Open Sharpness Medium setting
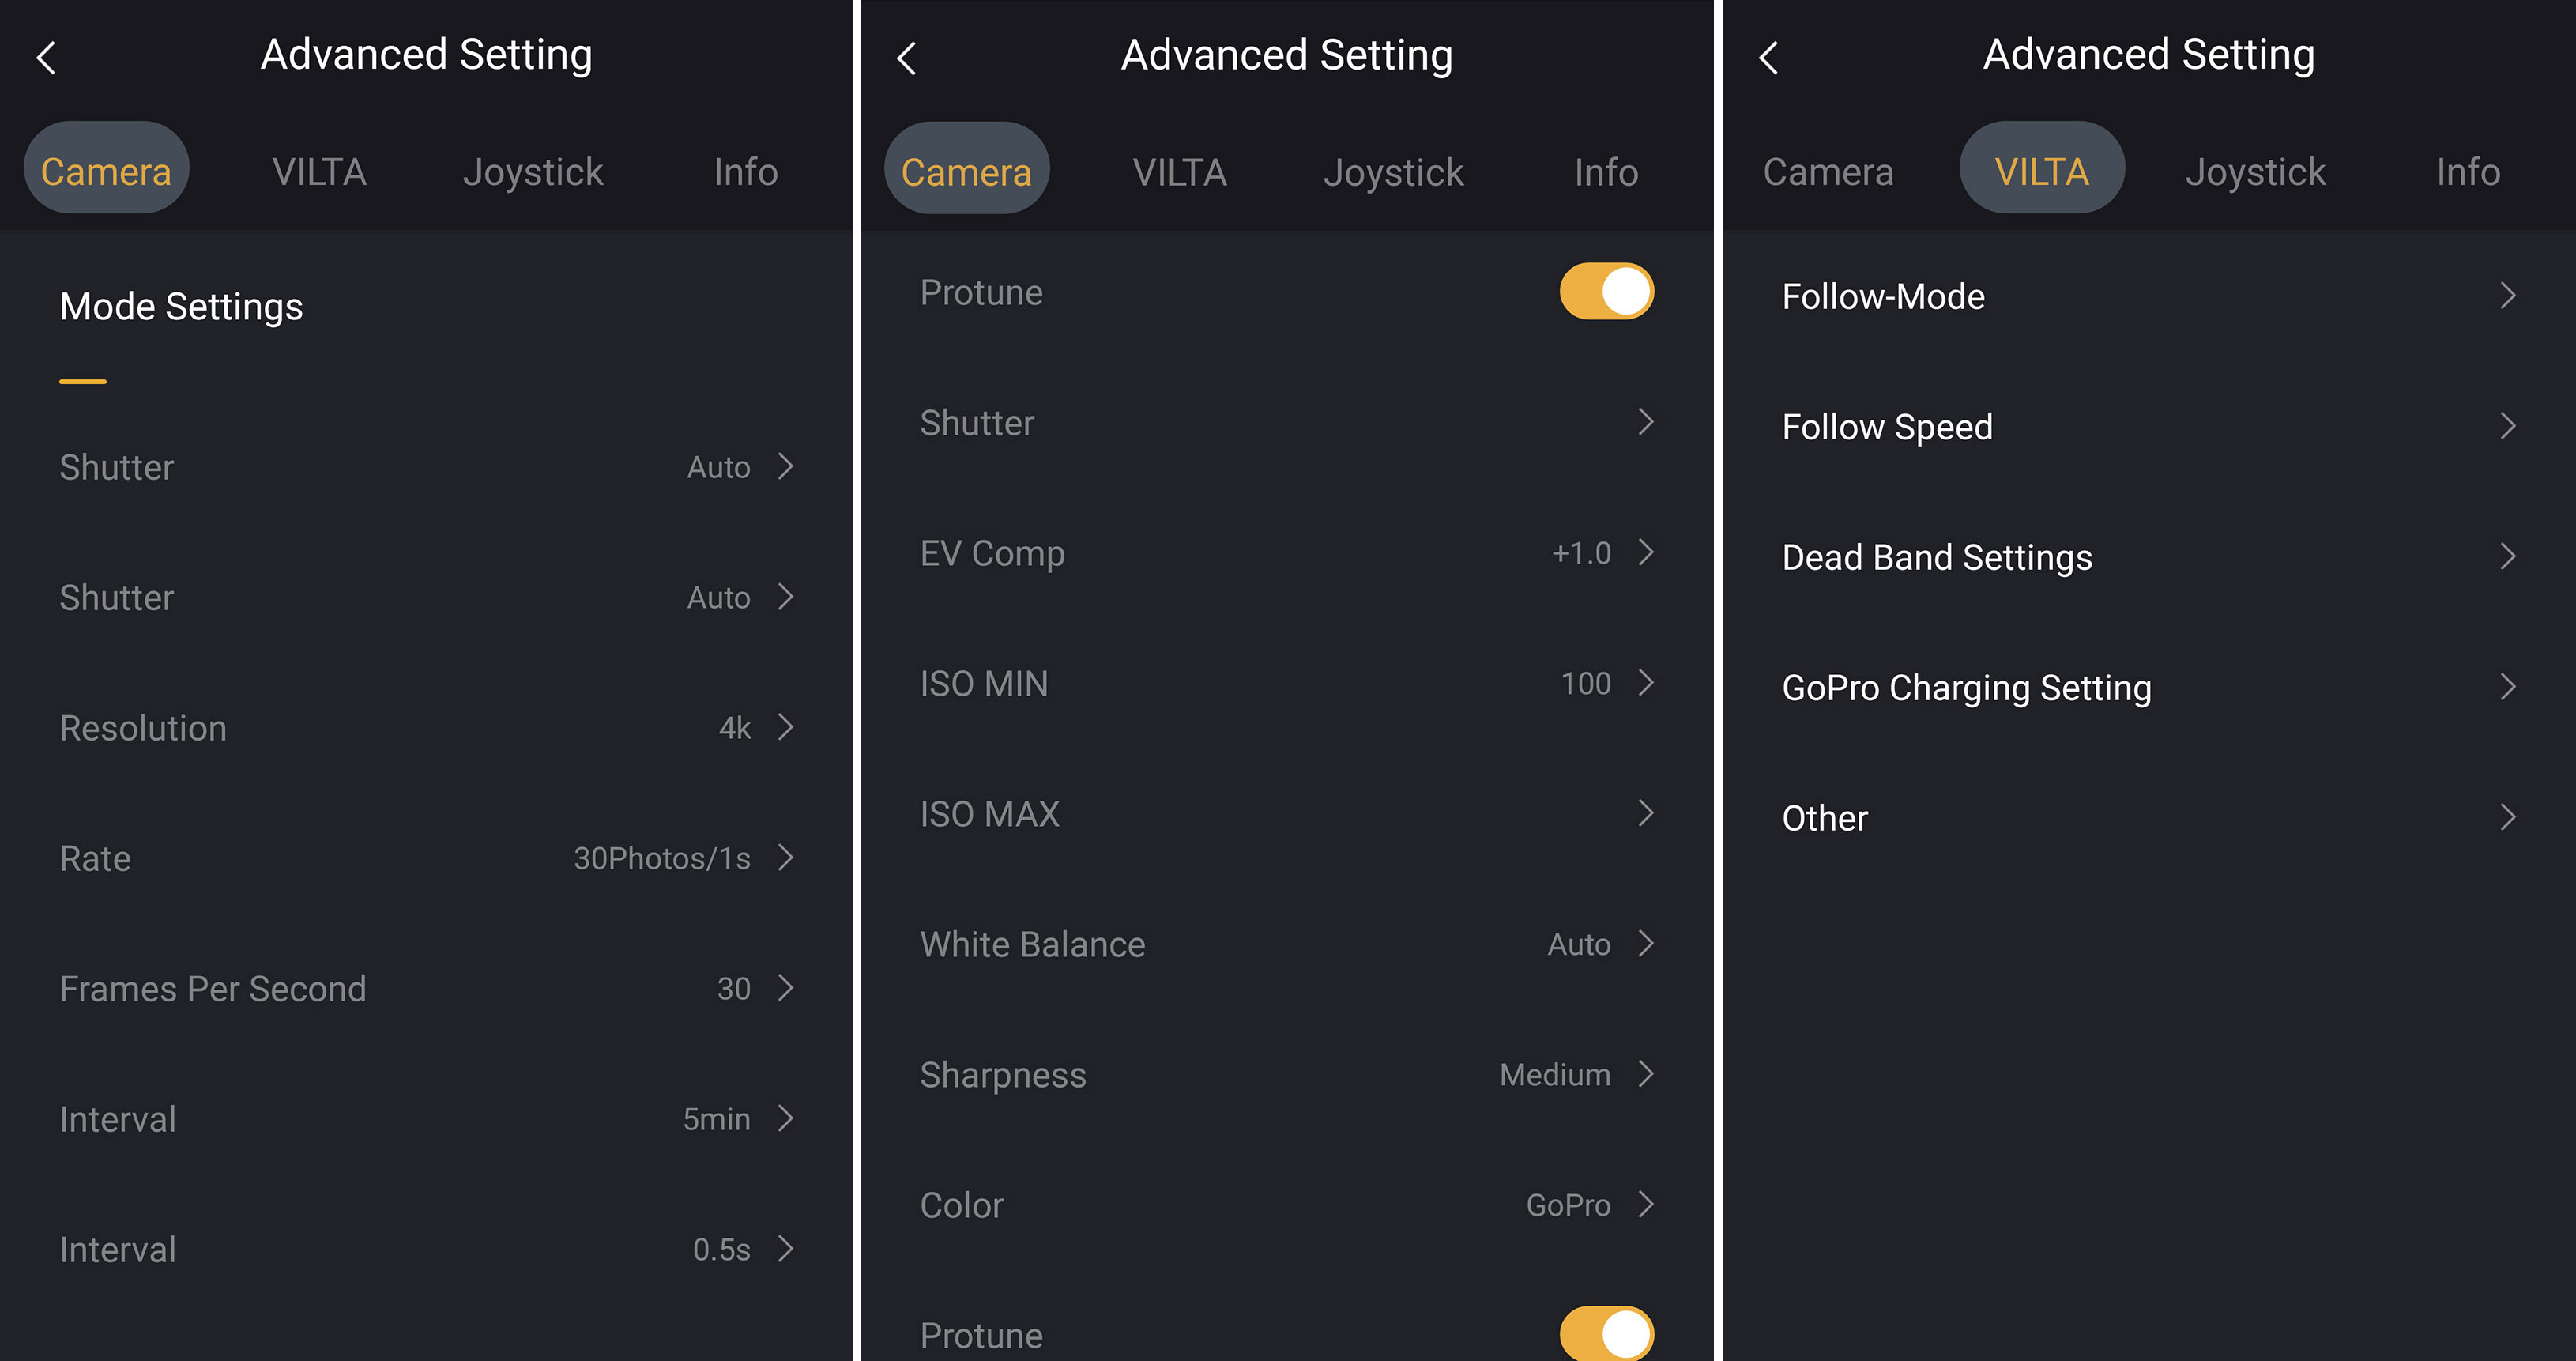The height and width of the screenshot is (1361, 2576). coord(1645,1075)
